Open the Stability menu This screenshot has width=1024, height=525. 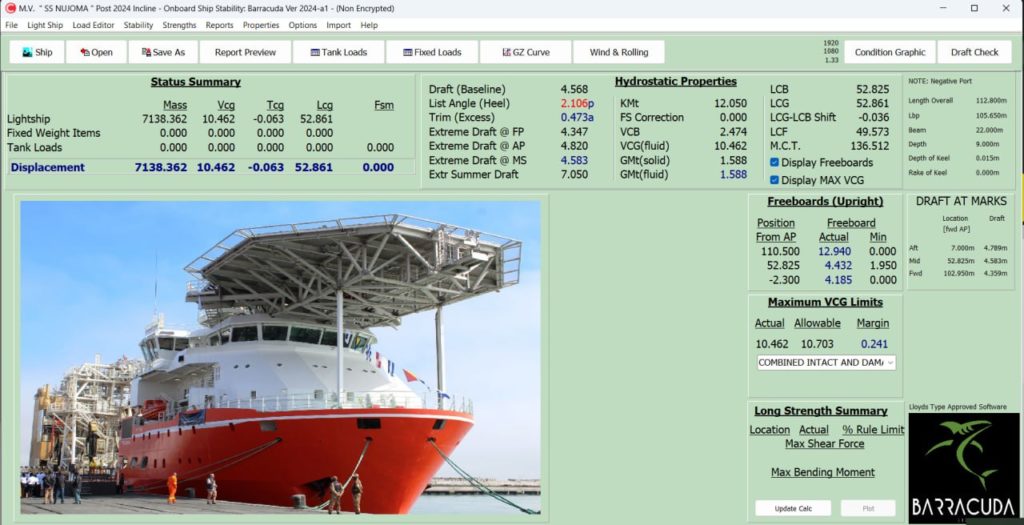coord(138,25)
